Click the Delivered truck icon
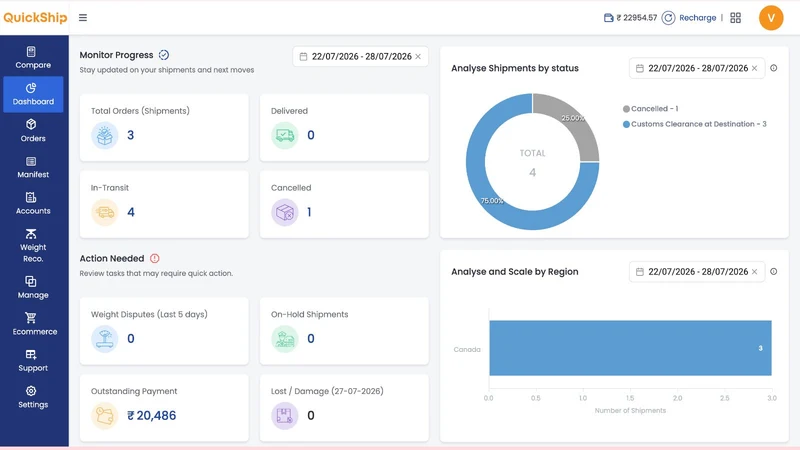This screenshot has height=450, width=800. (x=285, y=135)
